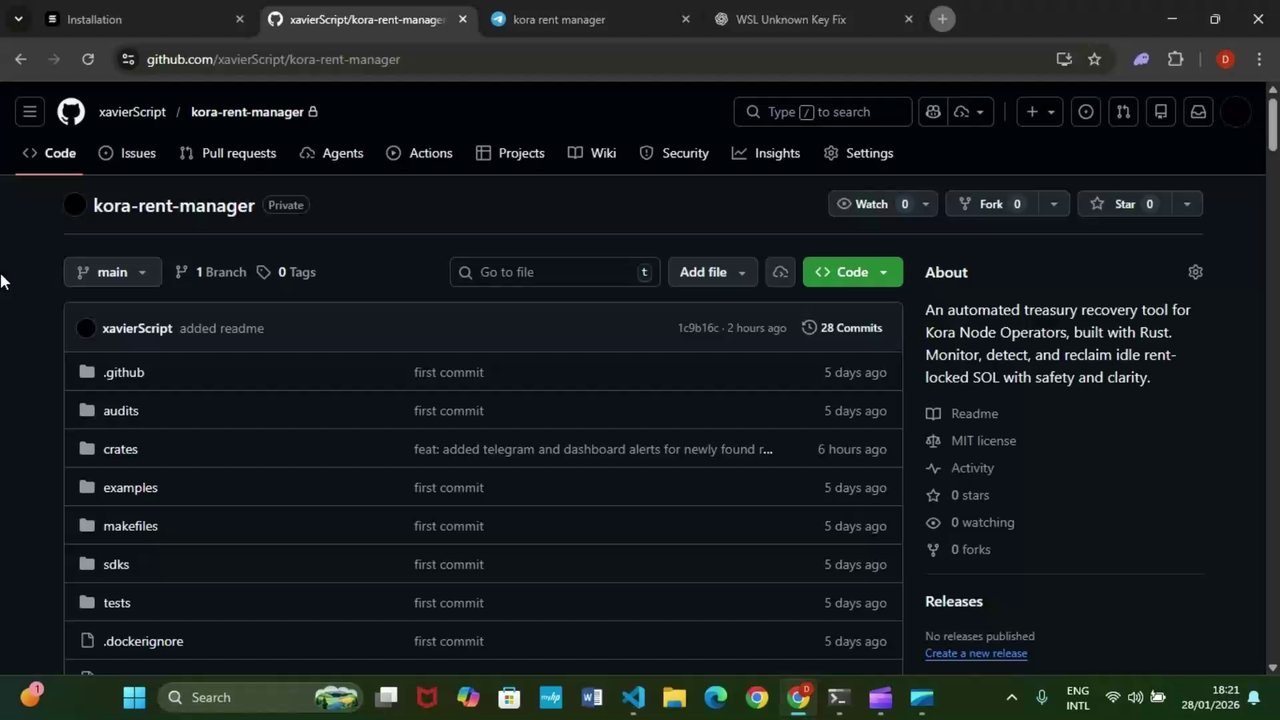Open the Windows Start menu
The height and width of the screenshot is (720, 1280).
click(x=134, y=697)
